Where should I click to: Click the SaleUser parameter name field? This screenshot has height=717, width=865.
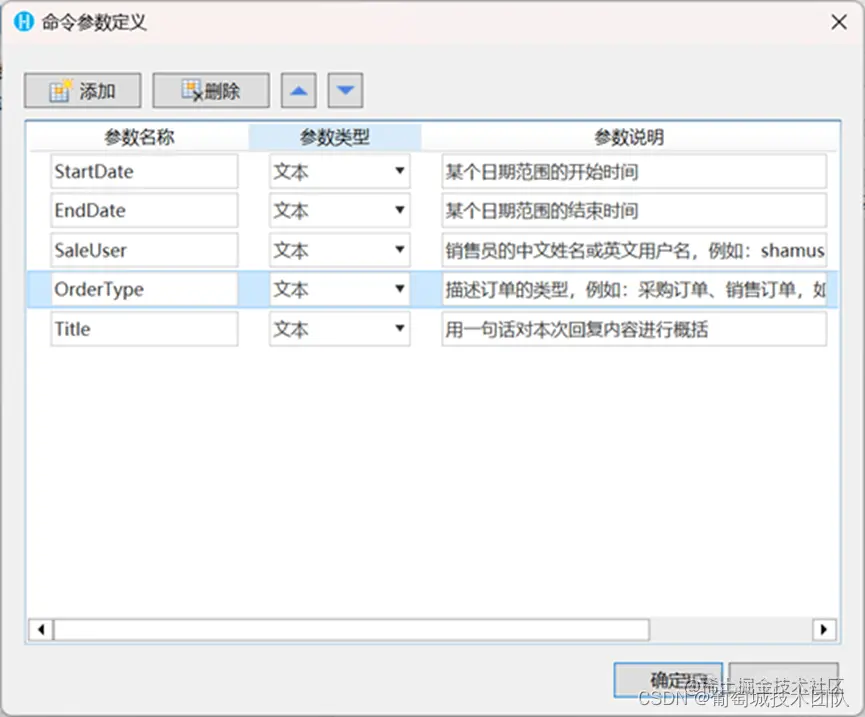(x=144, y=250)
